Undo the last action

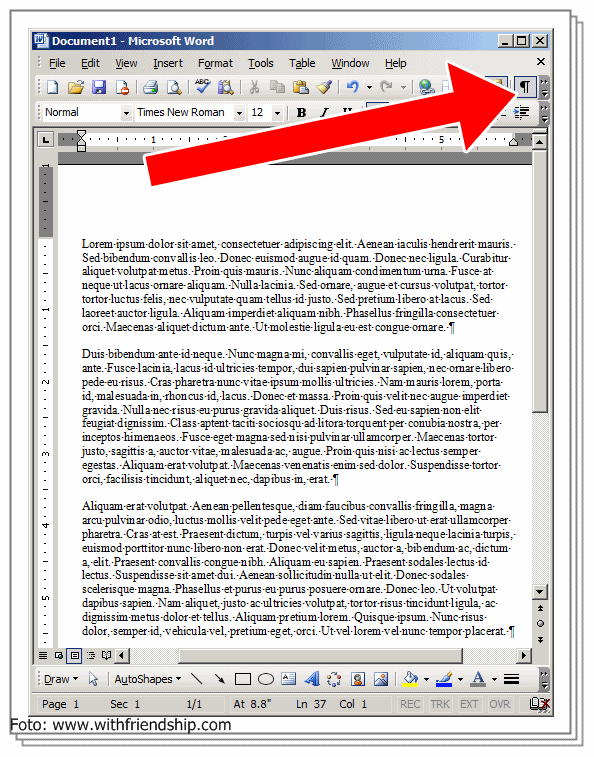(x=353, y=87)
